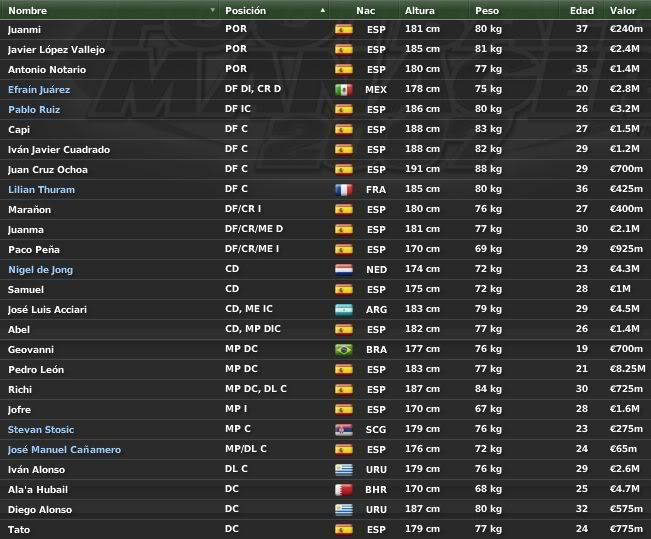Select the player name Iván Javier Cuadrado
The image size is (651, 539).
tap(59, 149)
